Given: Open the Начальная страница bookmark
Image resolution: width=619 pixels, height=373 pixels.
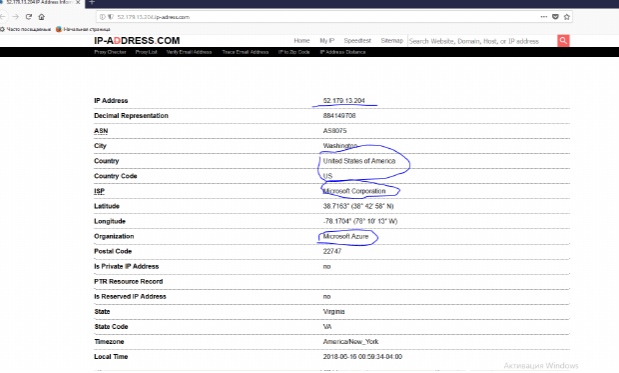Looking at the screenshot, I should pos(83,29).
